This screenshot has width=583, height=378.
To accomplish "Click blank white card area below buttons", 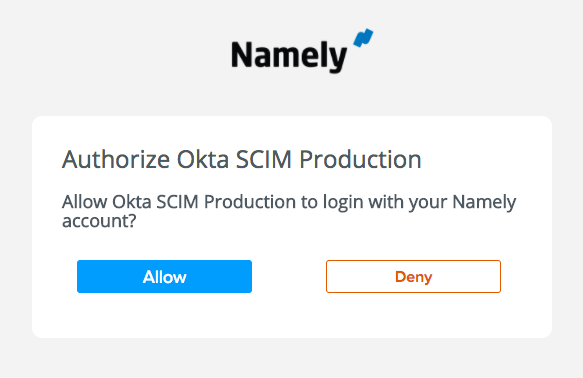I will [292, 315].
